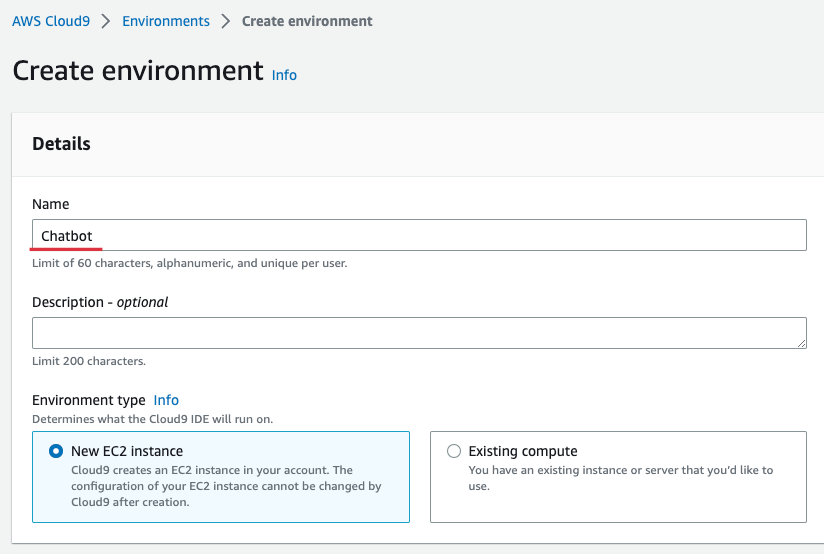Select the New EC2 instance radio button
The width and height of the screenshot is (824, 554).
tap(56, 451)
